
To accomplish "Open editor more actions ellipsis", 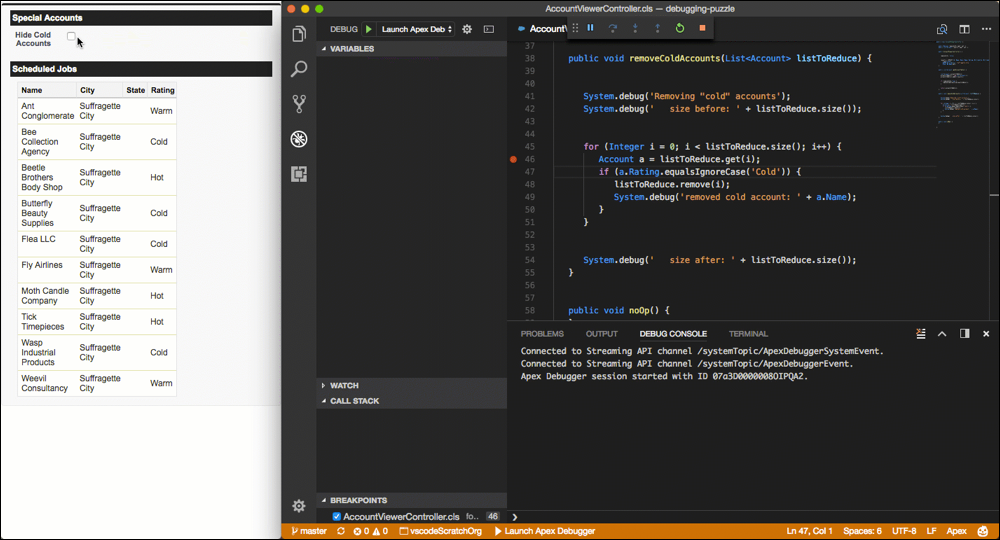I will pyautogui.click(x=987, y=29).
